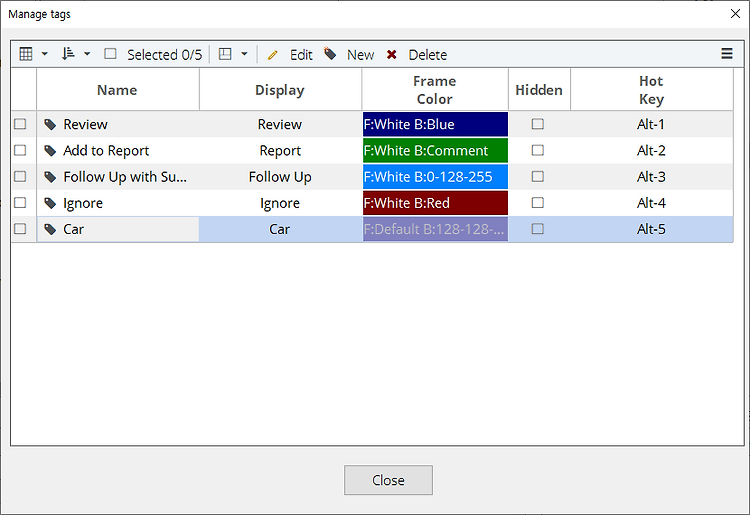Close the Manage tags dialog window
The width and height of the screenshot is (750, 515).
pyautogui.click(x=735, y=14)
